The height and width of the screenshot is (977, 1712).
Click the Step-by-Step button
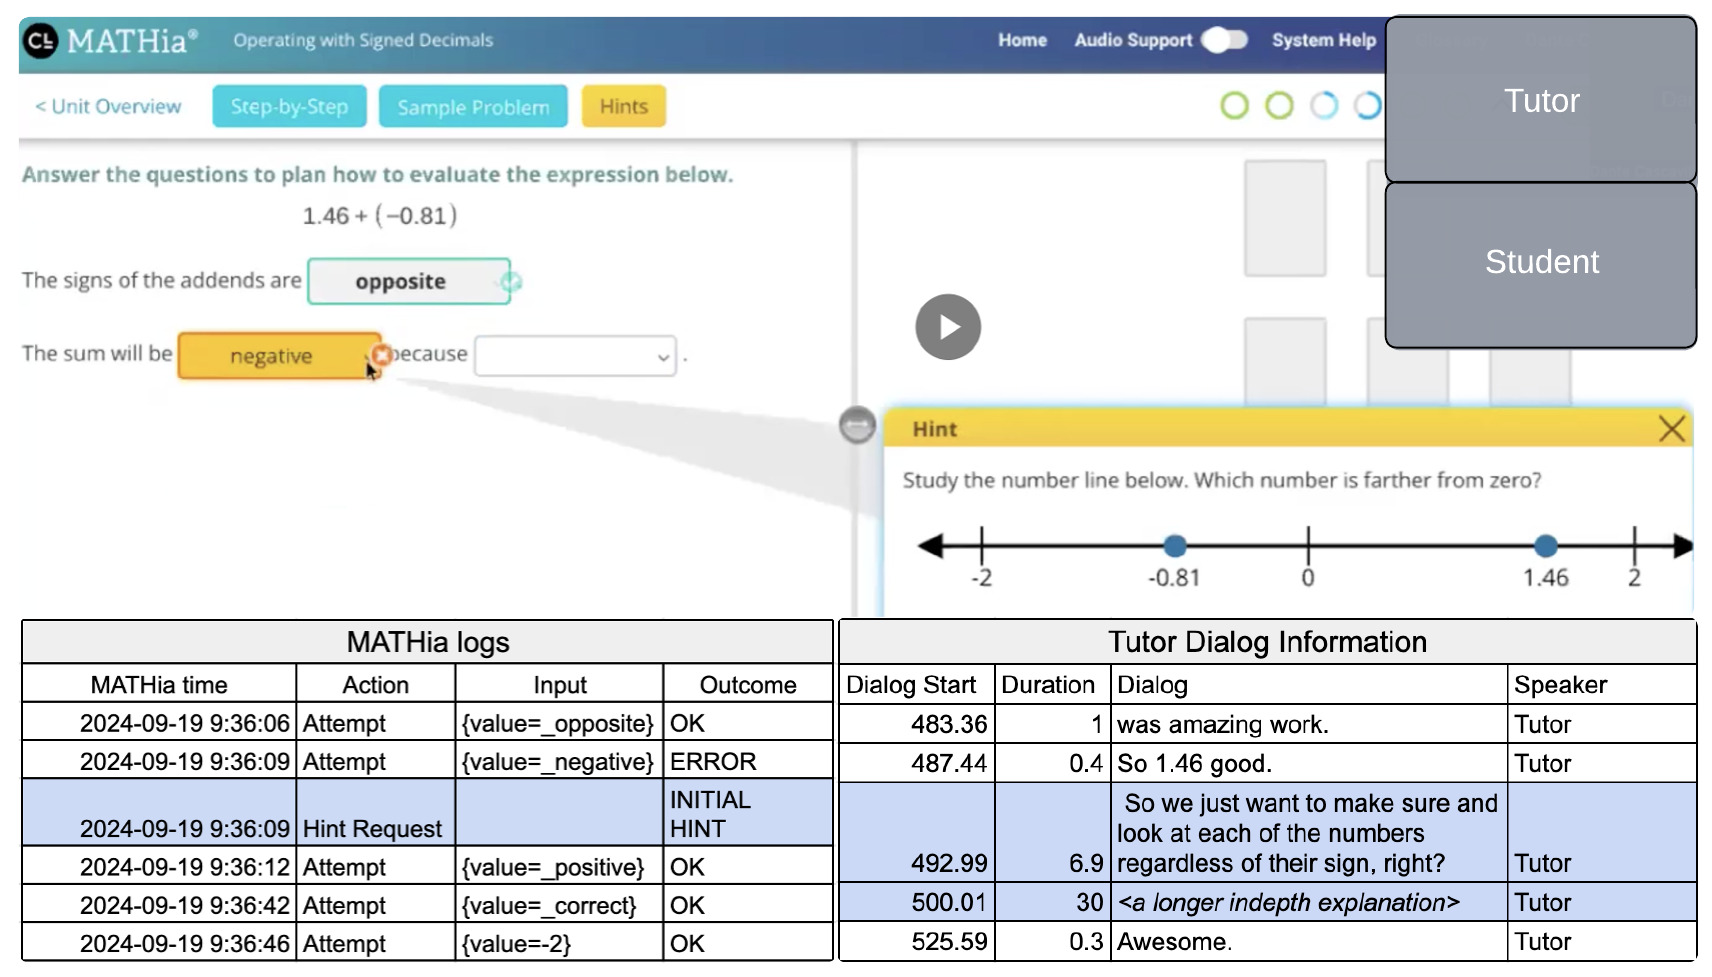[289, 106]
